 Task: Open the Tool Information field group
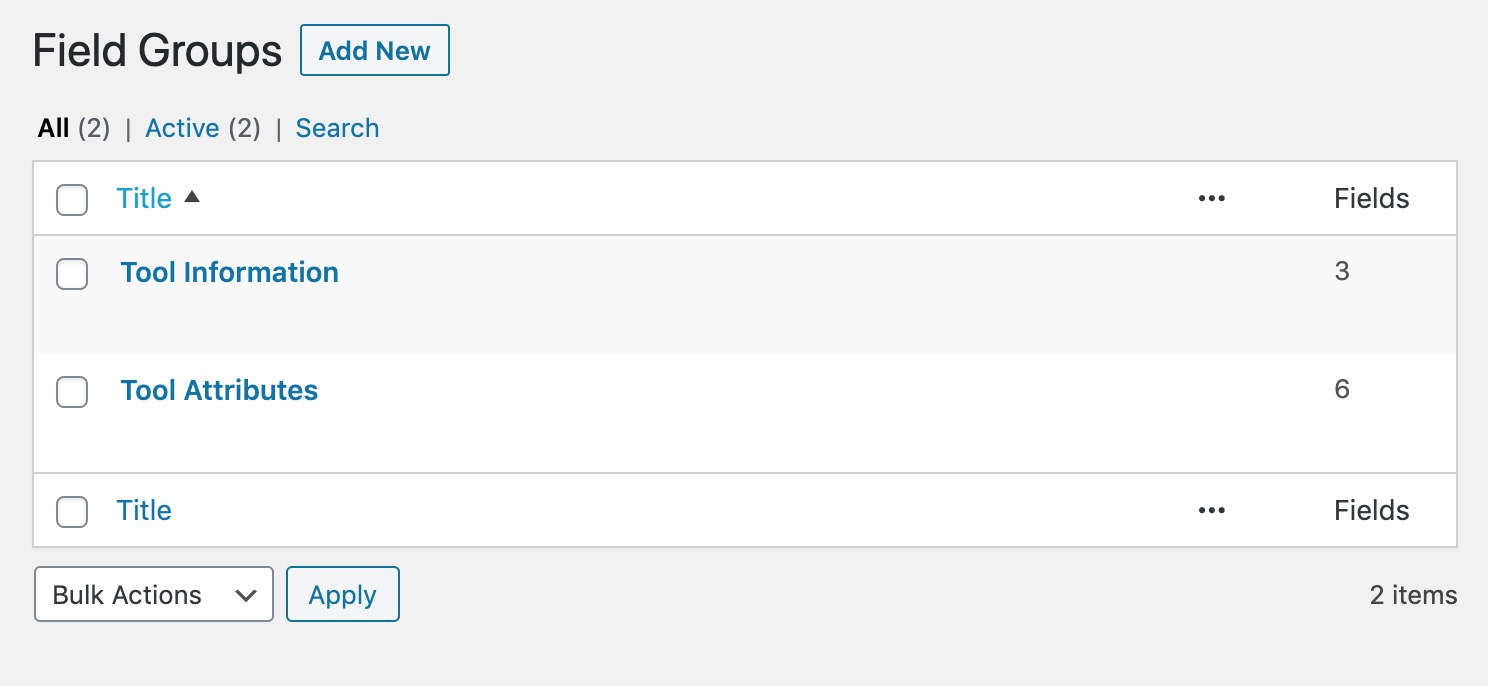(229, 272)
